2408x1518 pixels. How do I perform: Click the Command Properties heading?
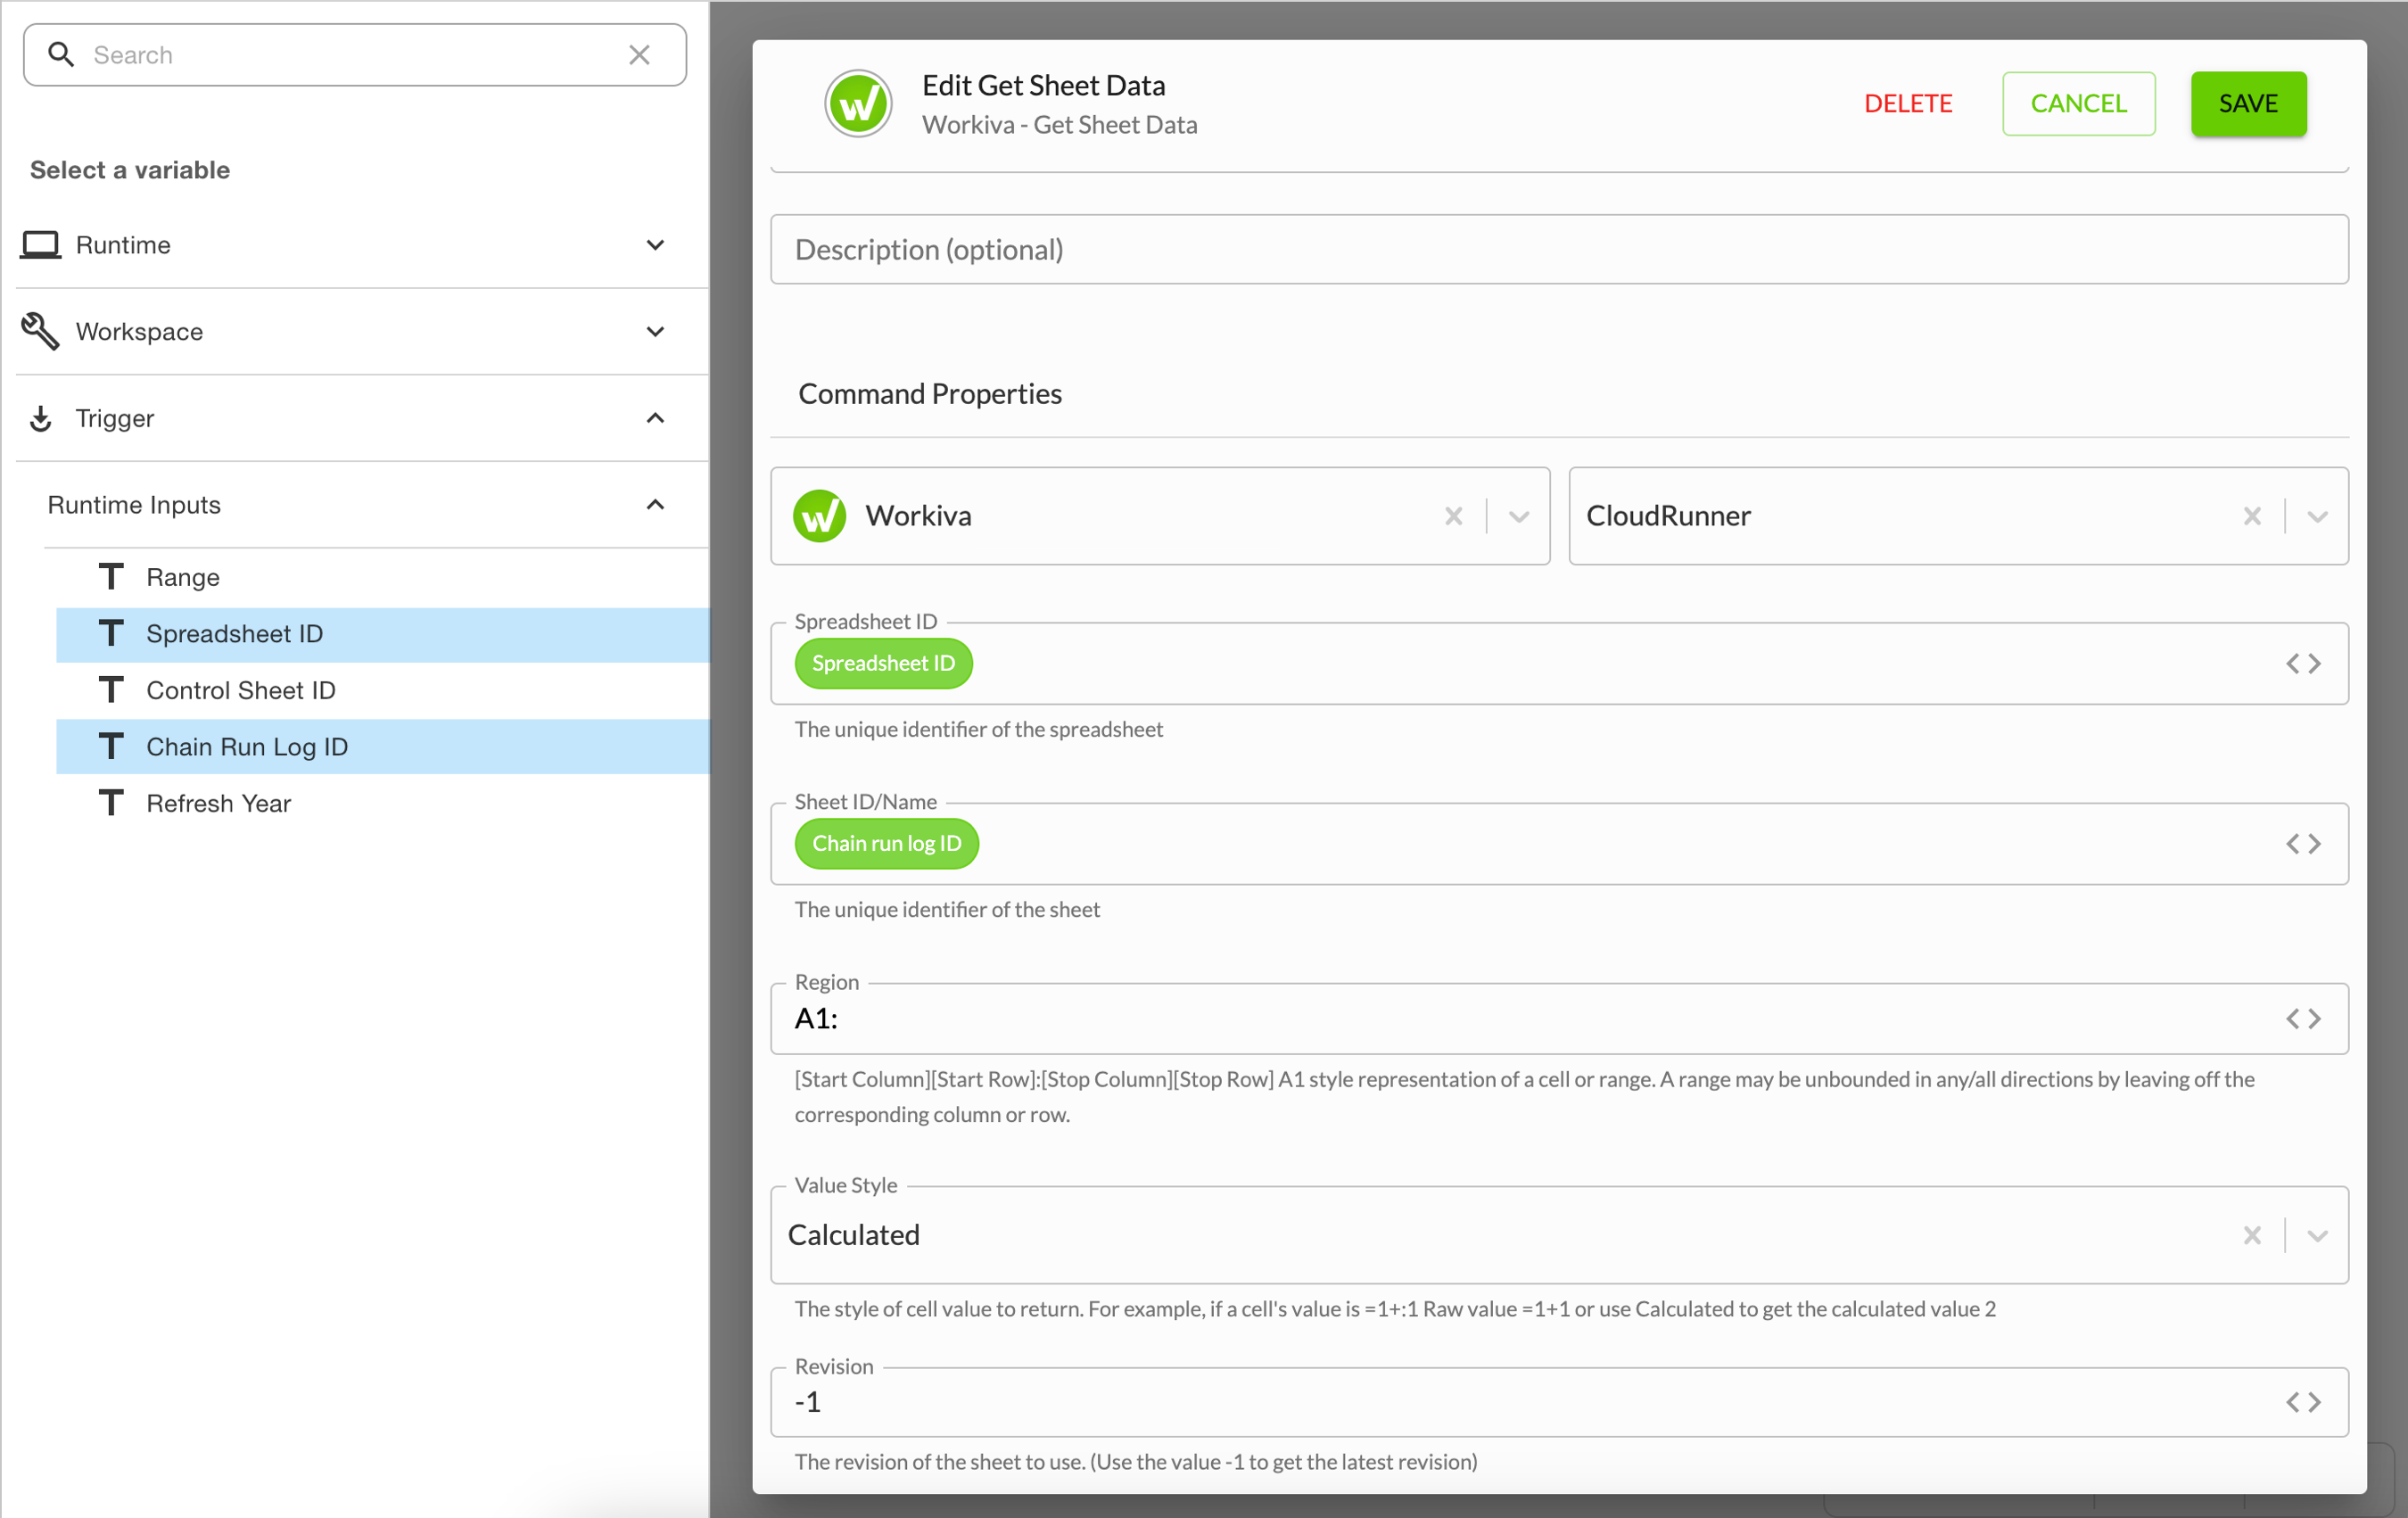[930, 393]
